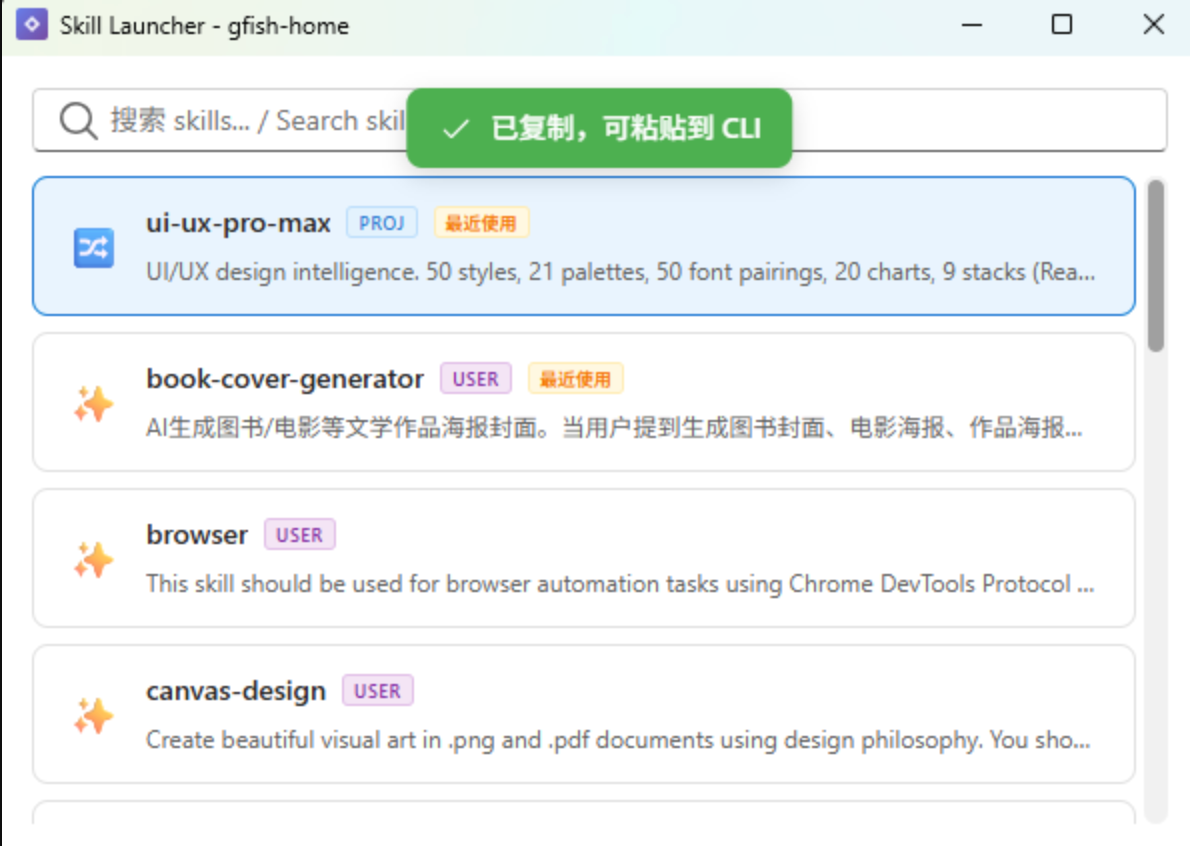Click the green 已复制 toast notification
Screen dimensions: 1190x846
pos(600,128)
